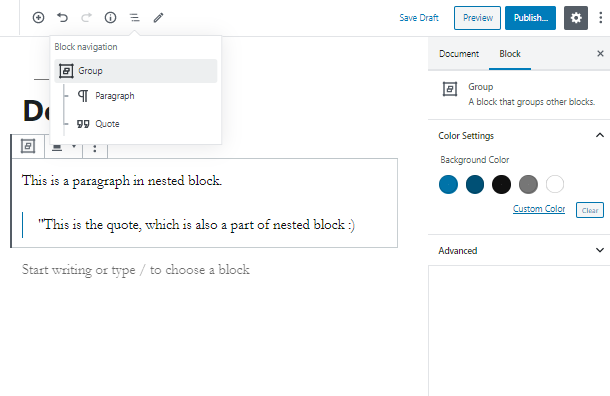Open the block alignment dropdown
610x396 pixels.
click(64, 148)
